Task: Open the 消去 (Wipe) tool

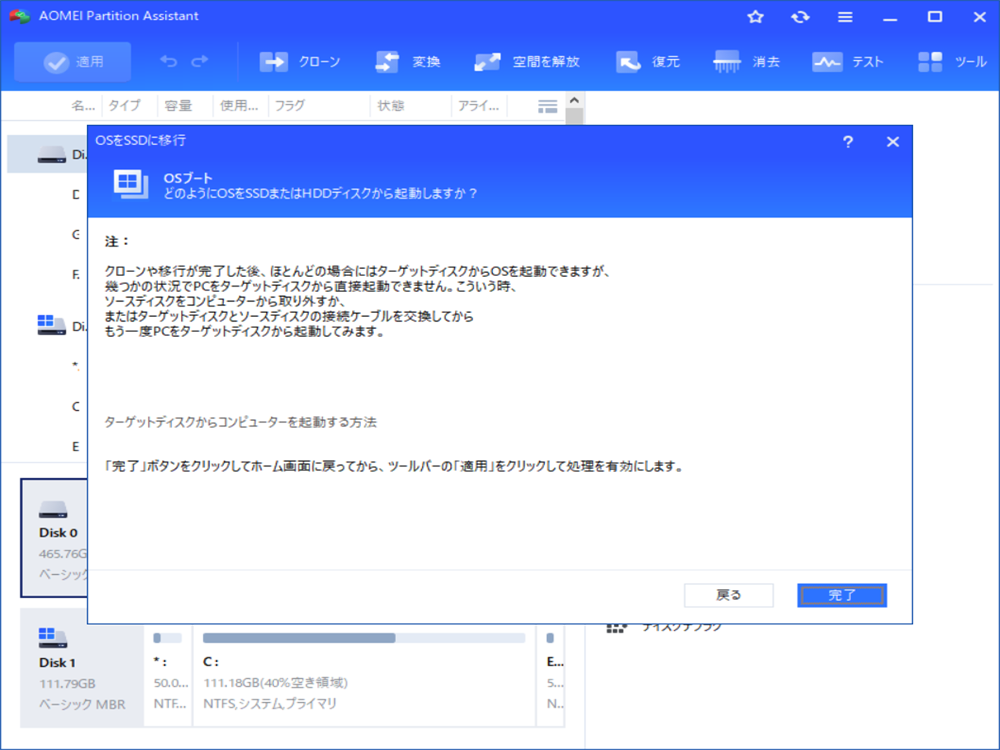Action: pos(747,62)
